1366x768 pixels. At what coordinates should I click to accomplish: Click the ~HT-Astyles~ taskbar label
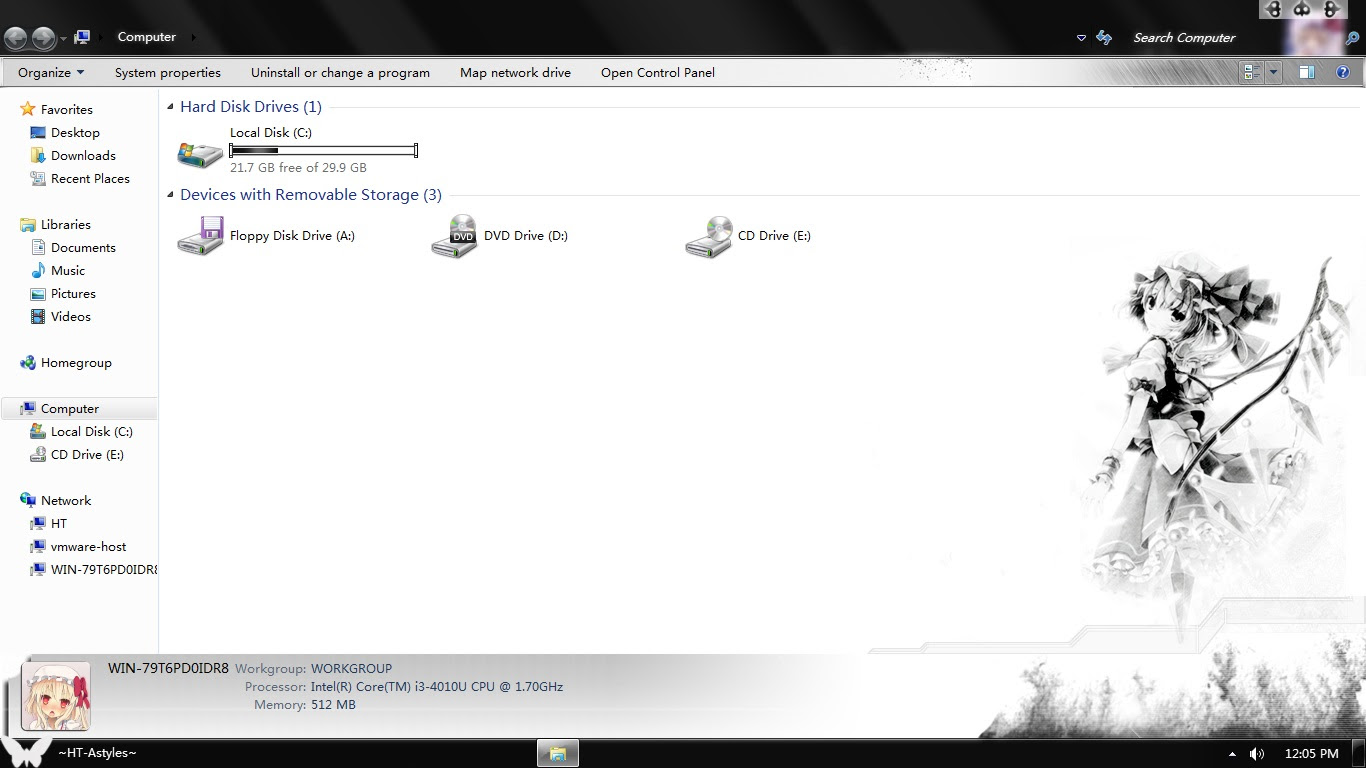(x=97, y=752)
